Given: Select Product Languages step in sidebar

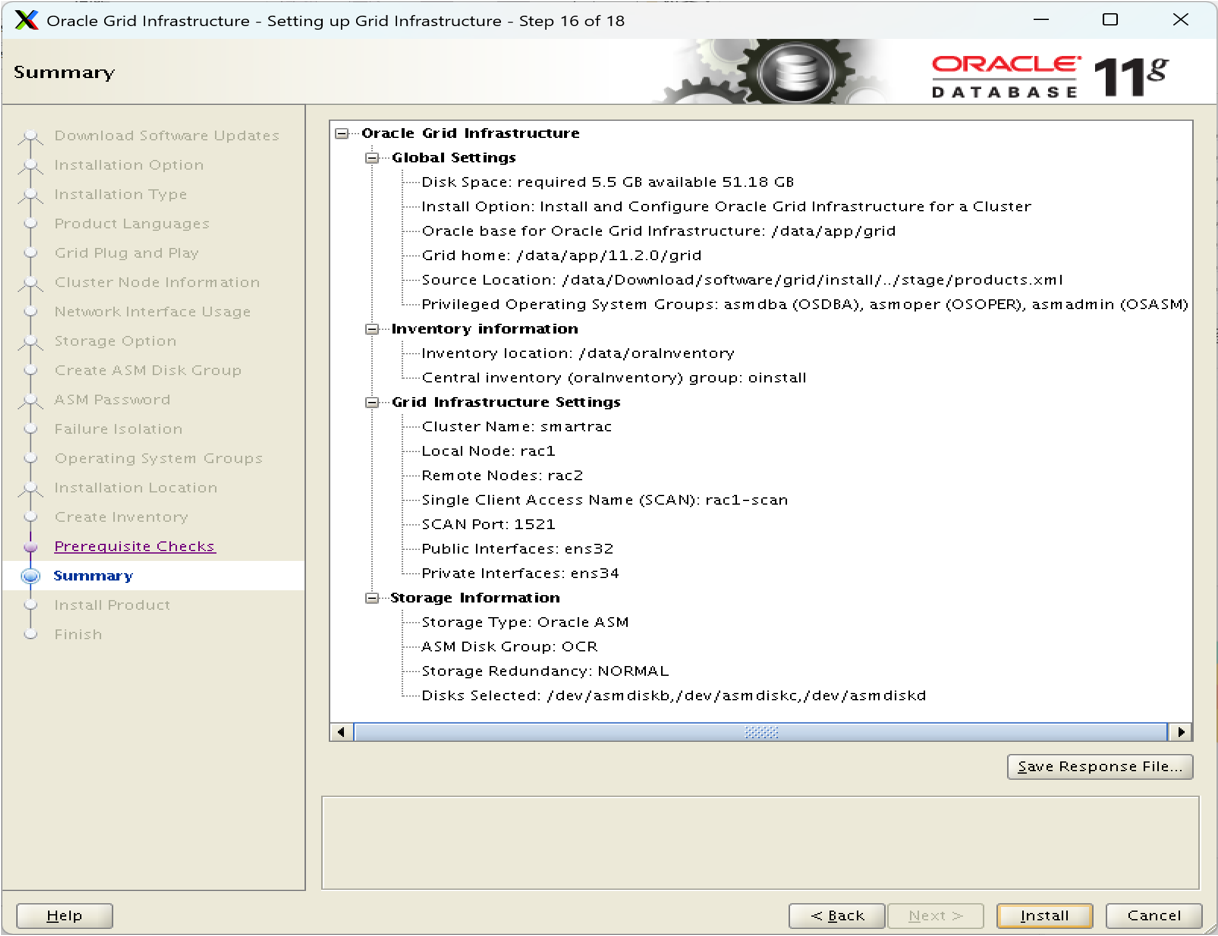Looking at the screenshot, I should click(132, 224).
